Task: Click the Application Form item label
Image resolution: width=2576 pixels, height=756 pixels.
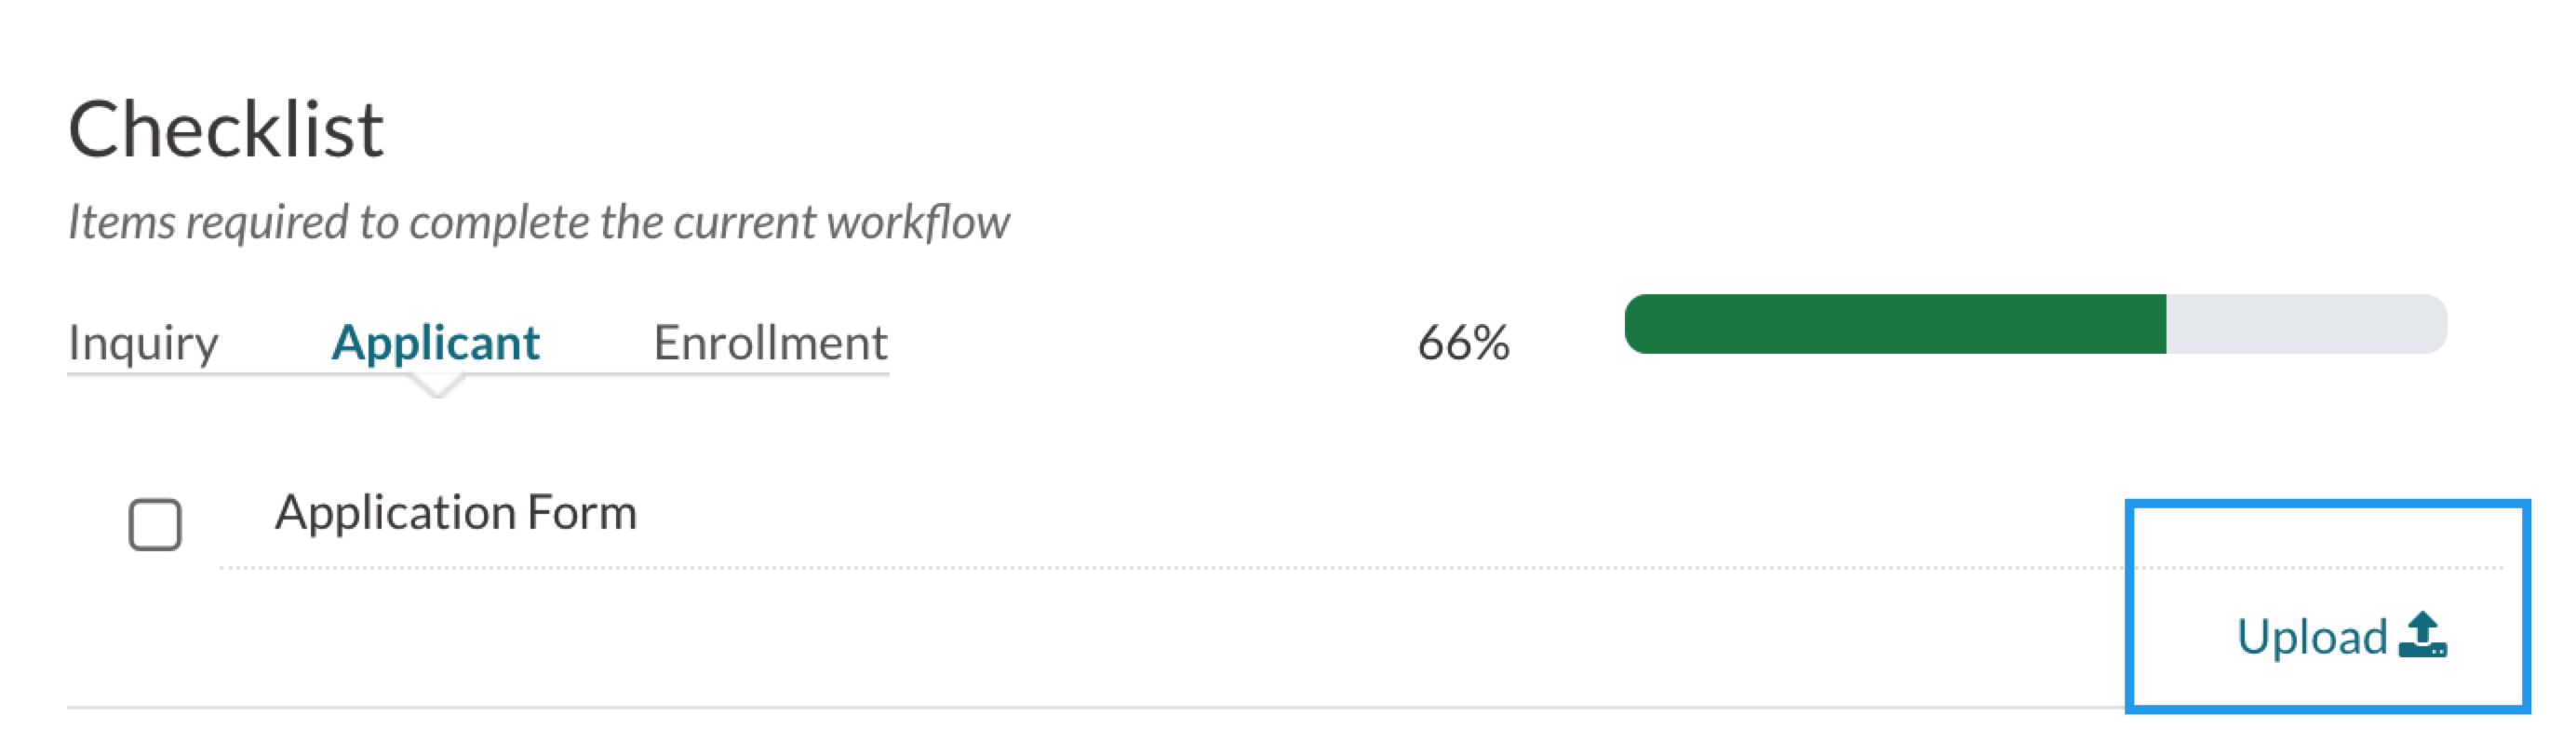Action: (456, 512)
